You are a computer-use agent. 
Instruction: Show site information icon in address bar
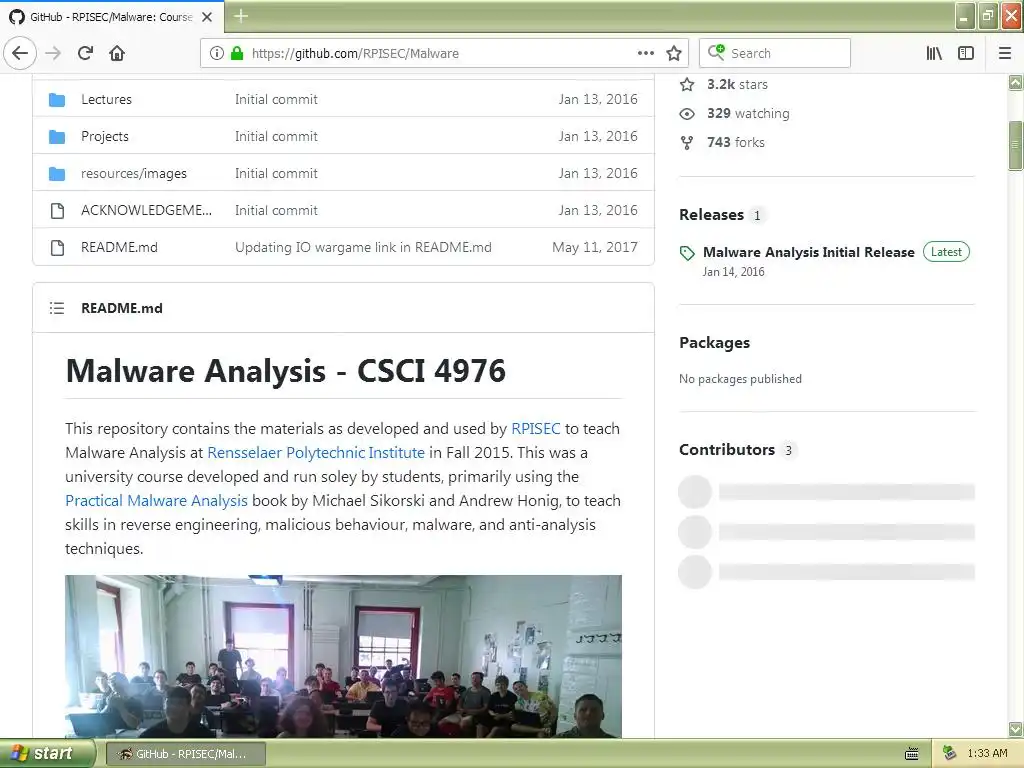[x=217, y=53]
